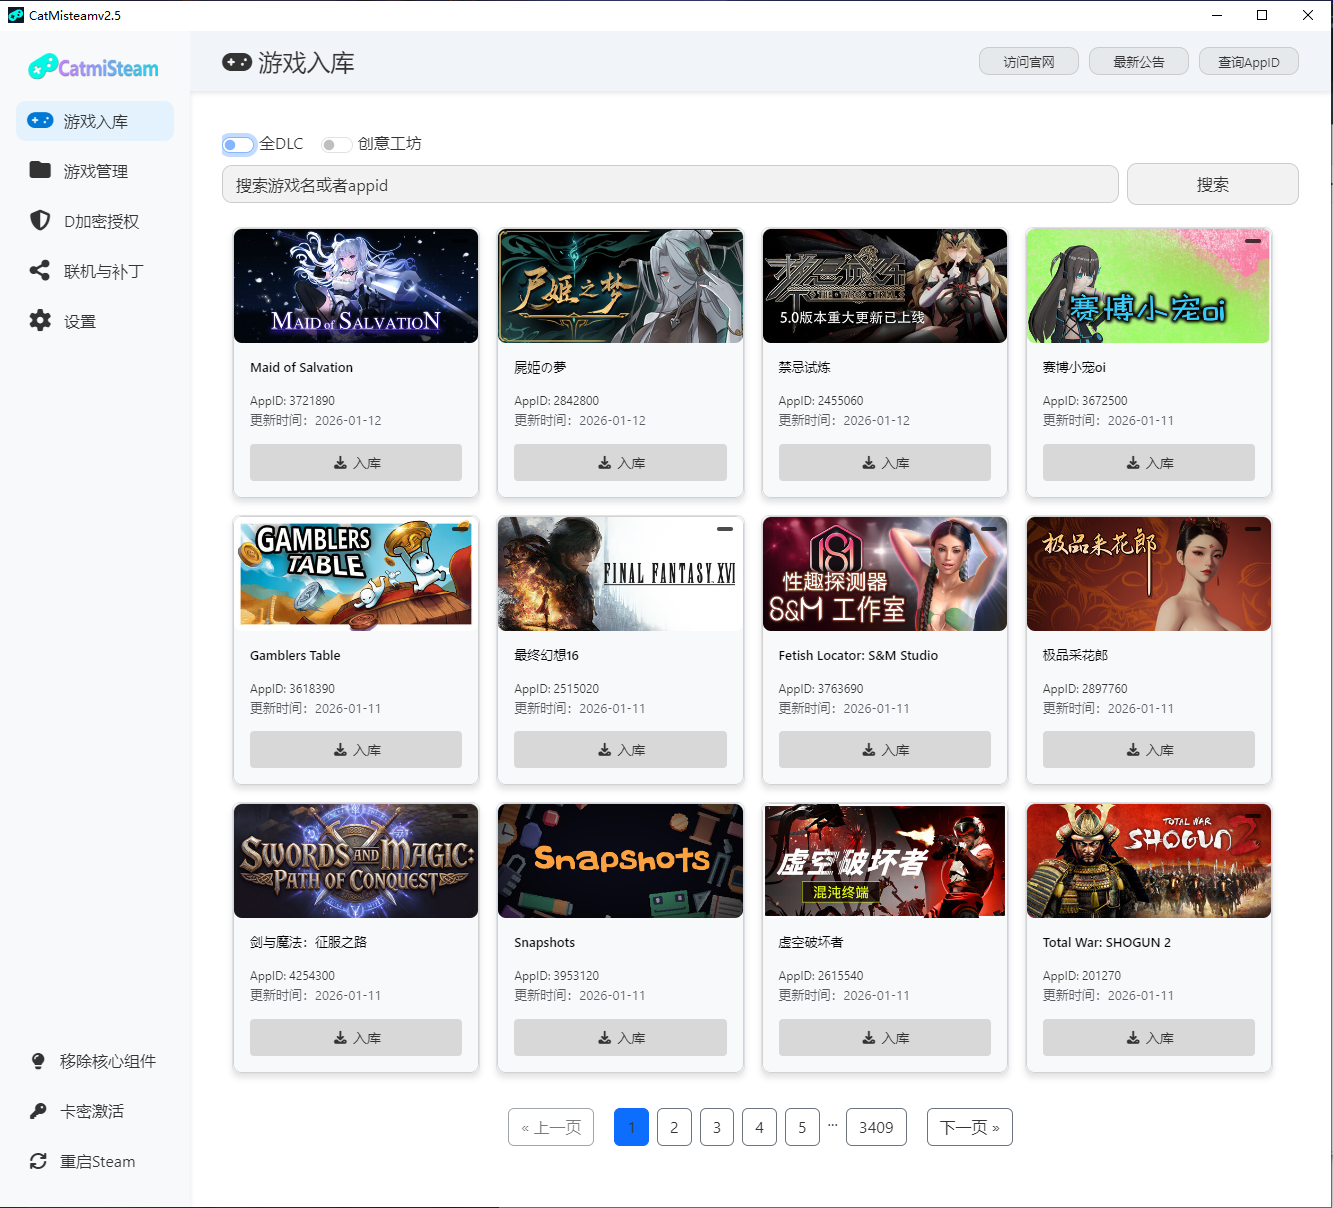Image resolution: width=1333 pixels, height=1208 pixels.
Task: Go to the previous page 上一页
Action: (x=551, y=1127)
